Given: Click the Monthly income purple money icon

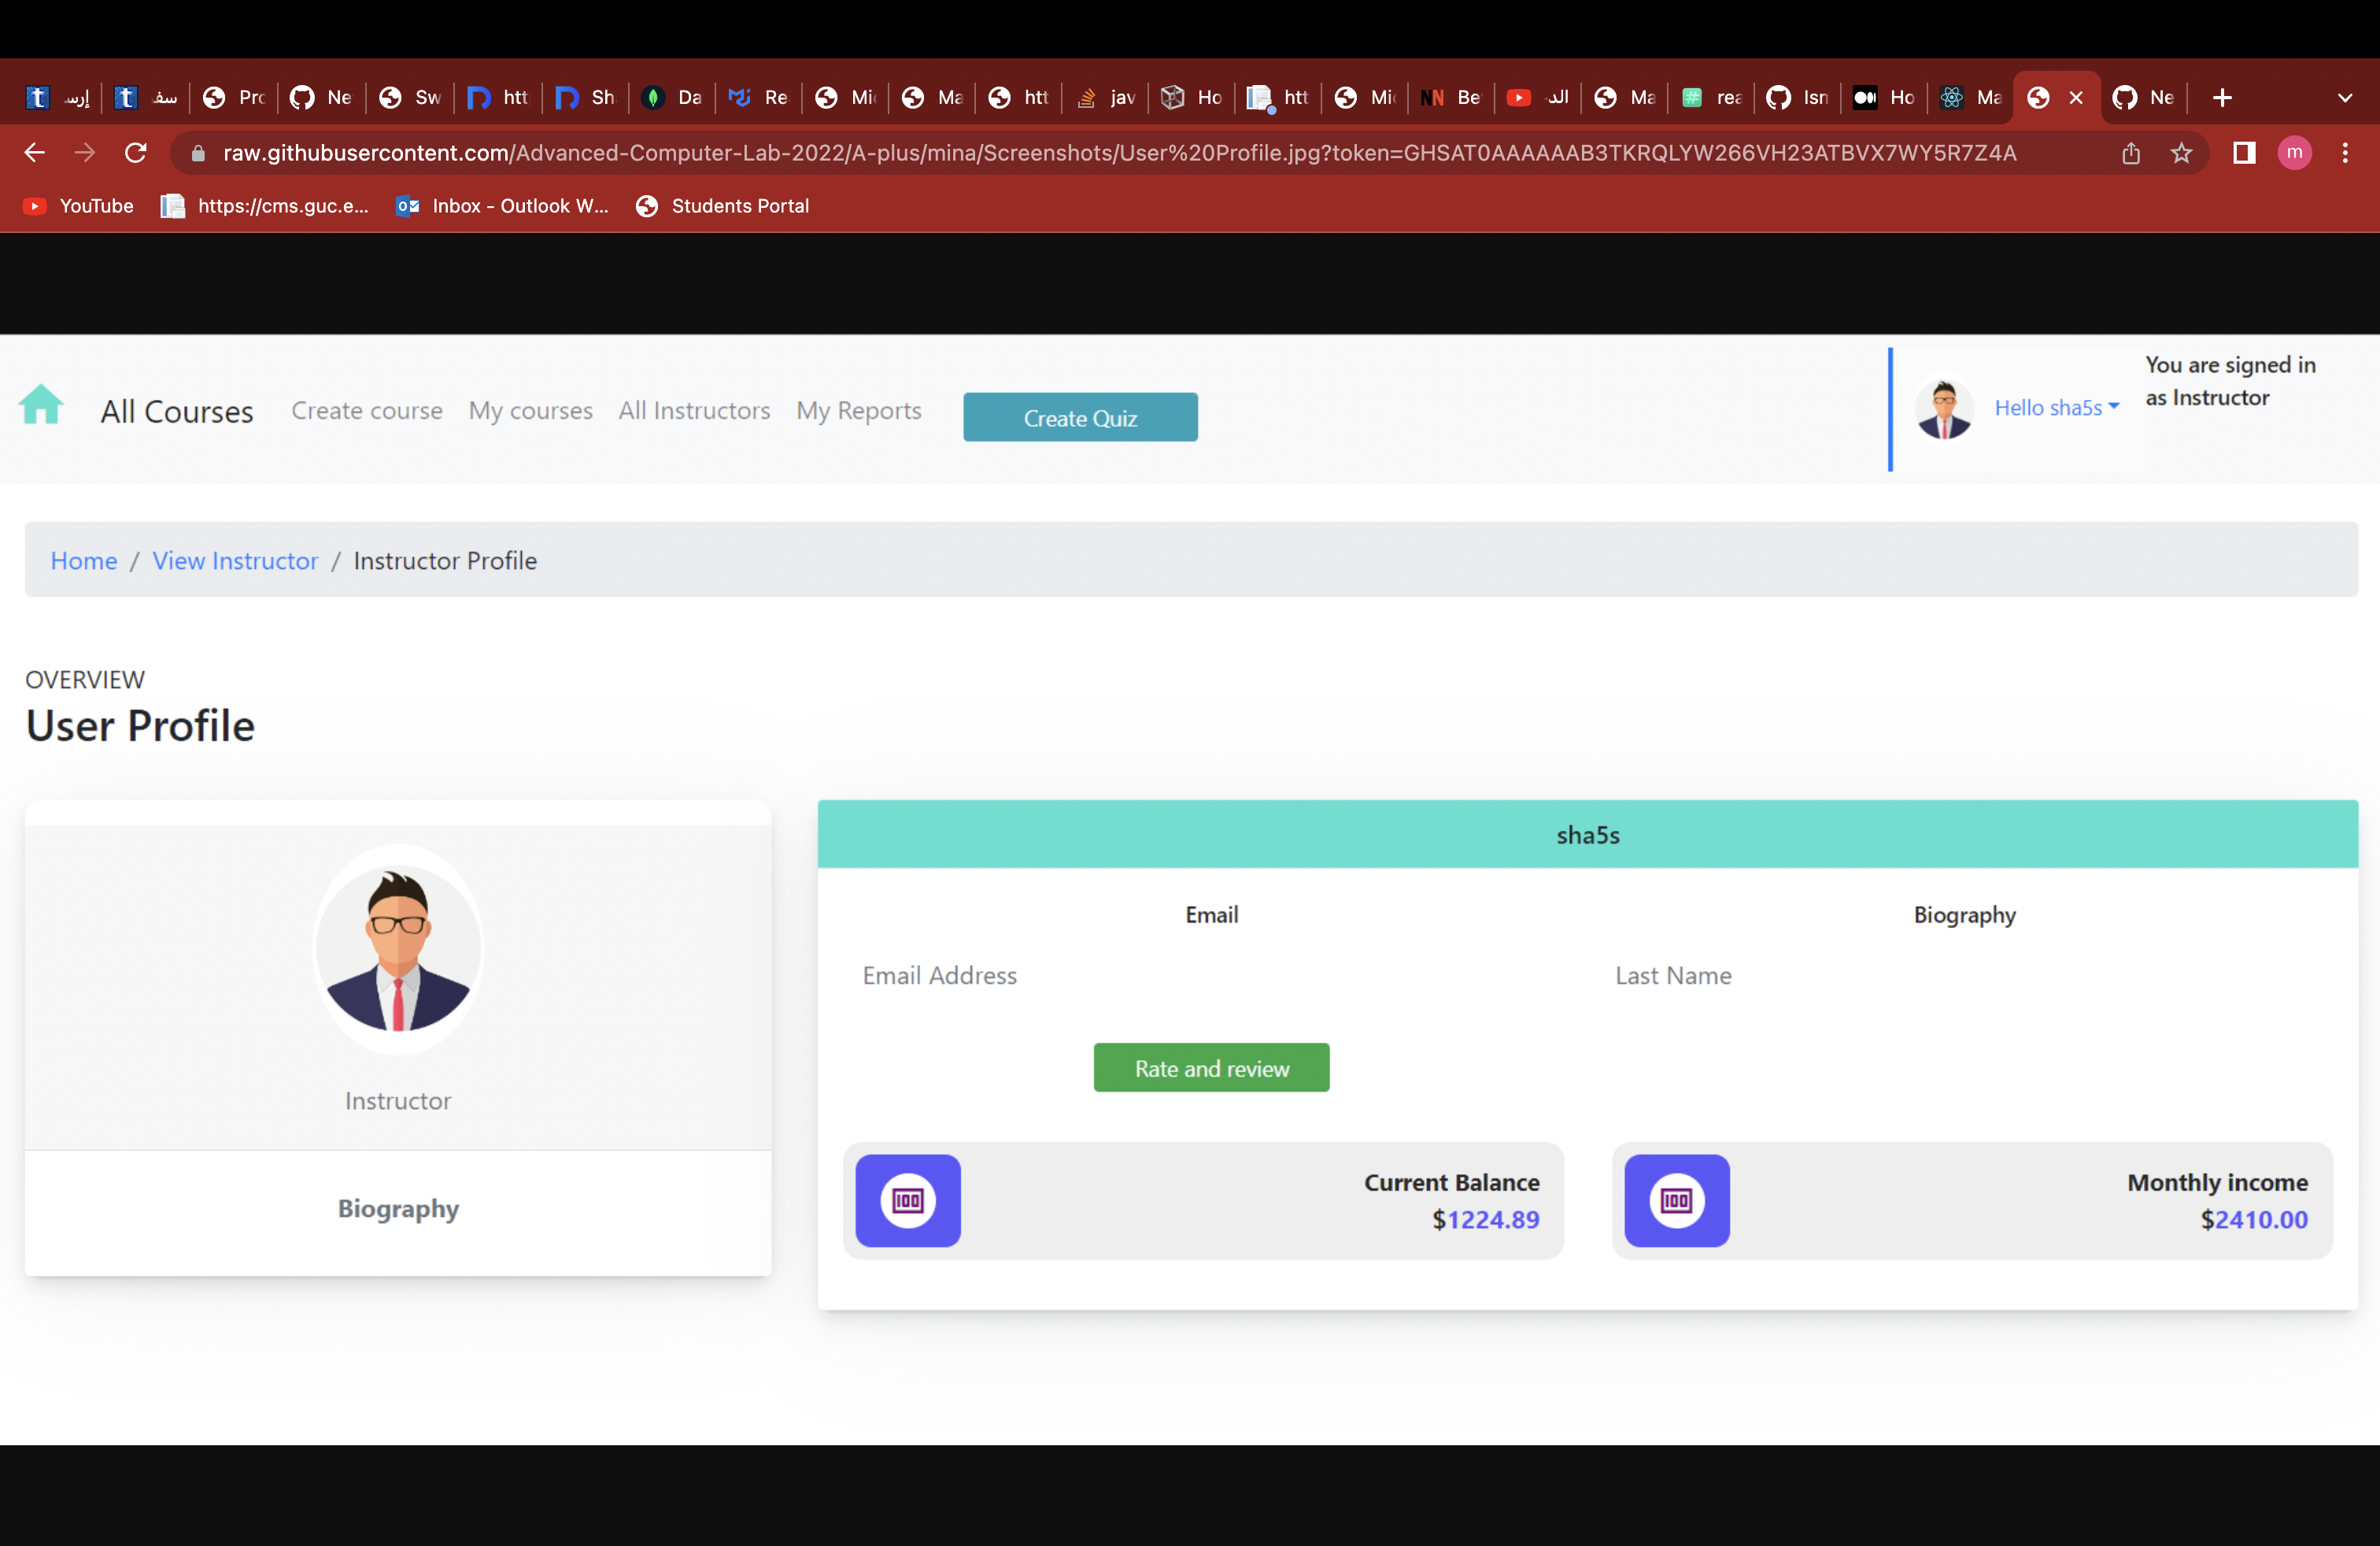Looking at the screenshot, I should (x=1677, y=1201).
